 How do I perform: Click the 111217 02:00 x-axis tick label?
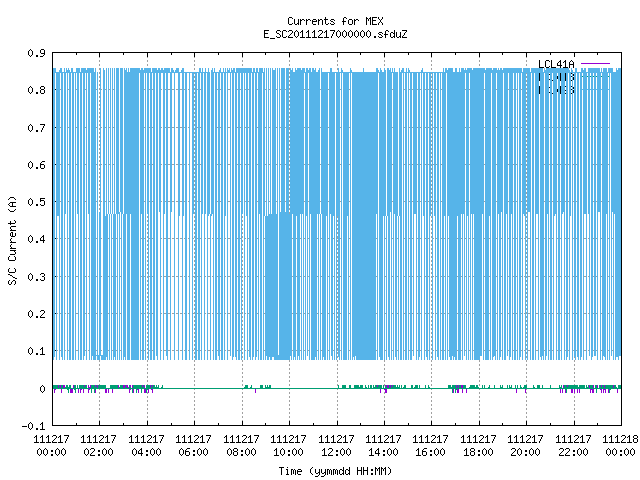[x=98, y=446]
